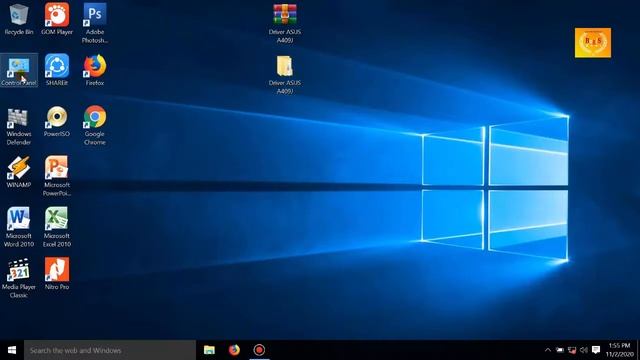The image size is (640, 360).
Task: Select the Windows Defender shortcut
Action: coord(19,127)
